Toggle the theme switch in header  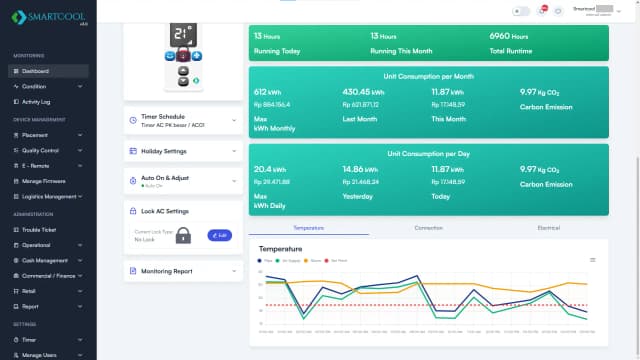(x=521, y=11)
